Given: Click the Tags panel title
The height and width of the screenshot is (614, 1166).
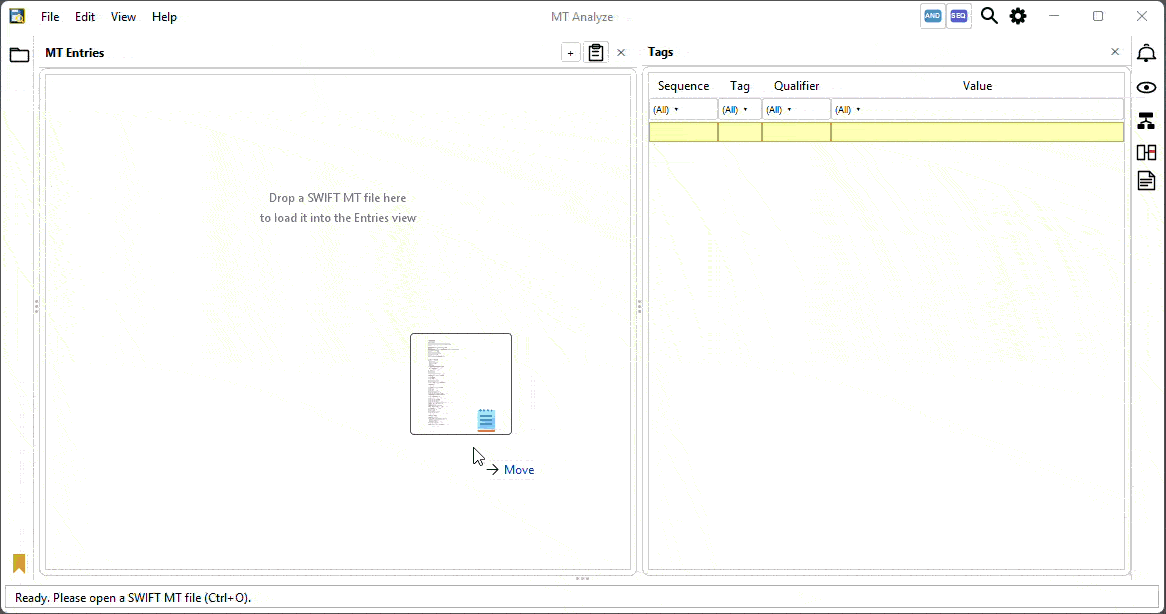Looking at the screenshot, I should (x=660, y=52).
